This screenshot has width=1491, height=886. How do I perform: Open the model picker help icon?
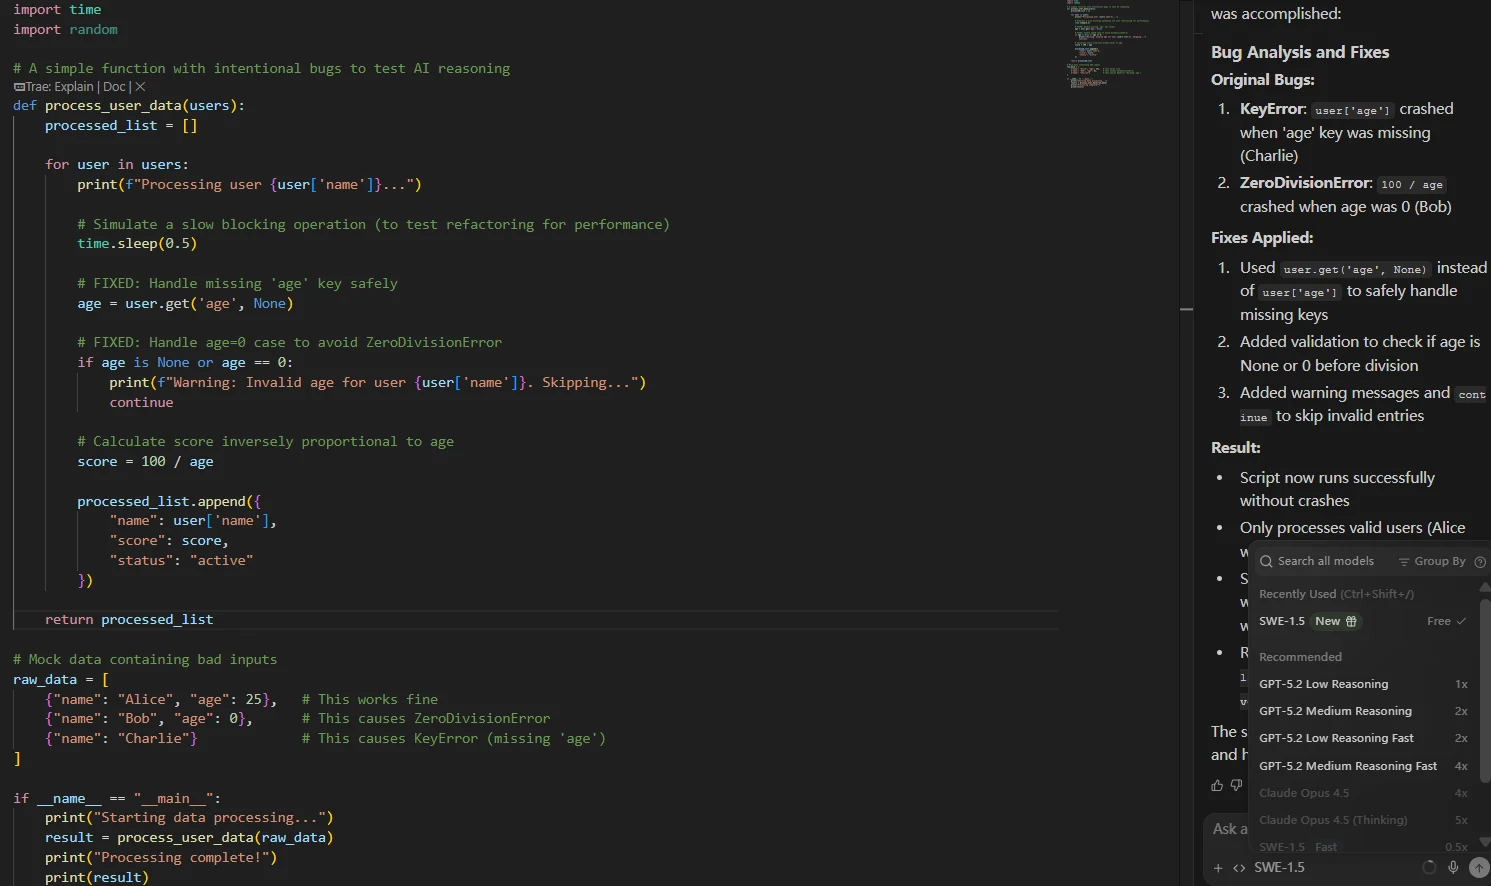pos(1480,562)
